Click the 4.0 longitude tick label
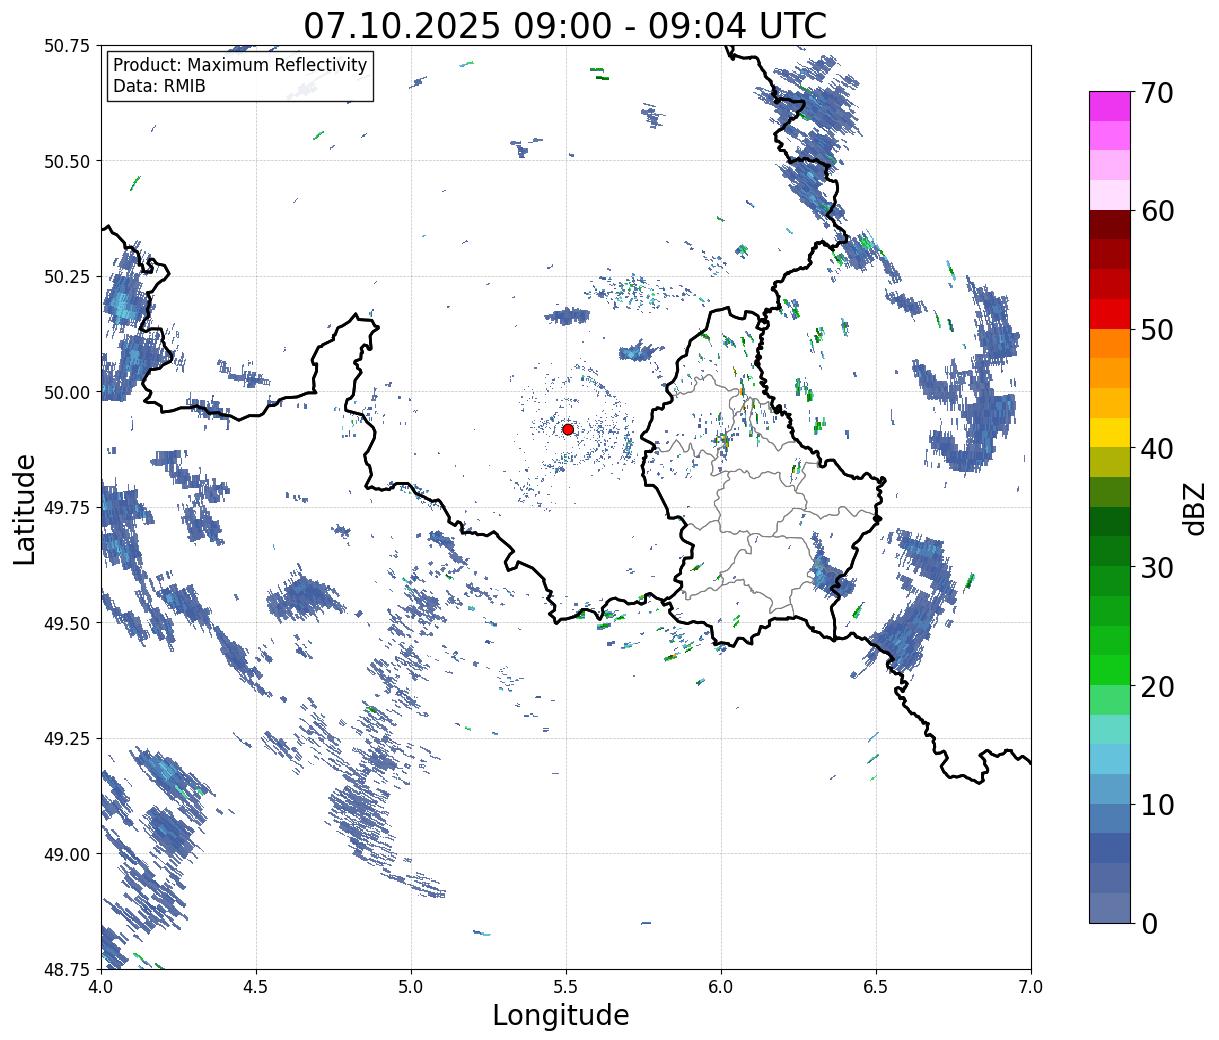 point(101,986)
